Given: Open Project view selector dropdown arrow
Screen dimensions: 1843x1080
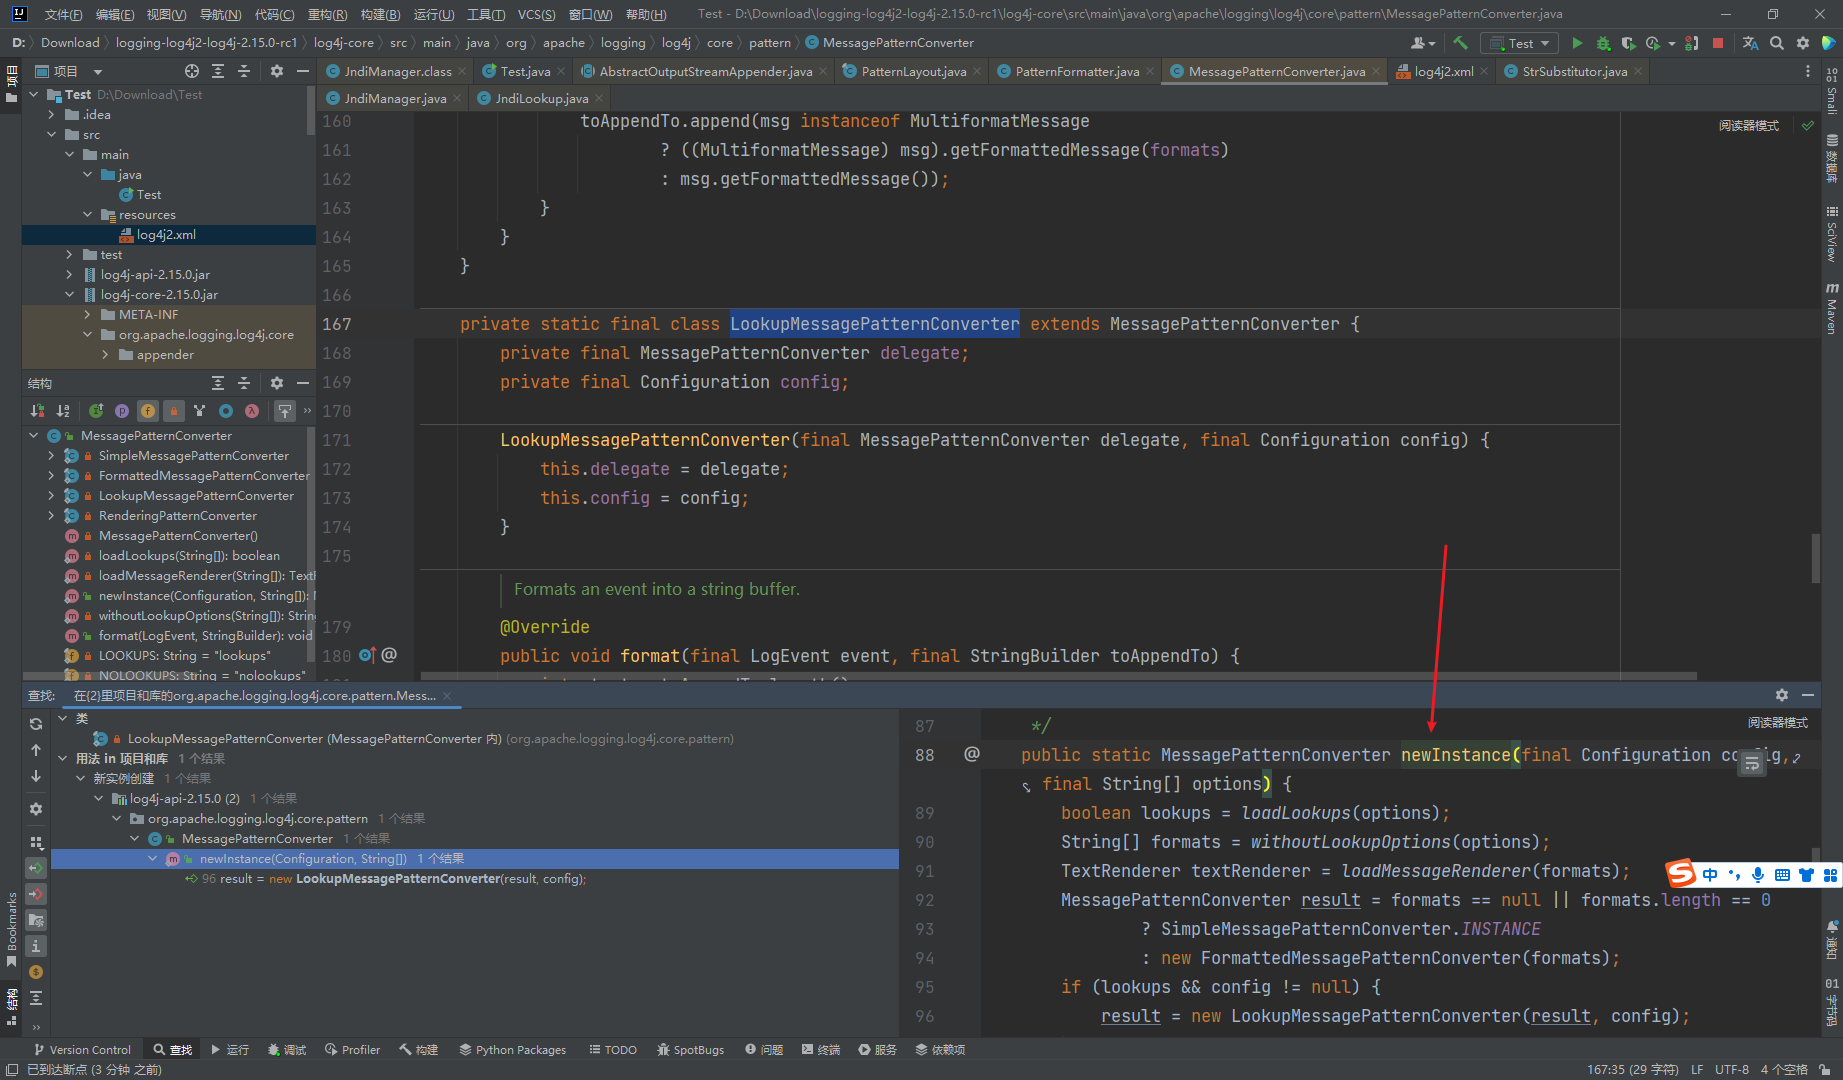Looking at the screenshot, I should point(98,71).
